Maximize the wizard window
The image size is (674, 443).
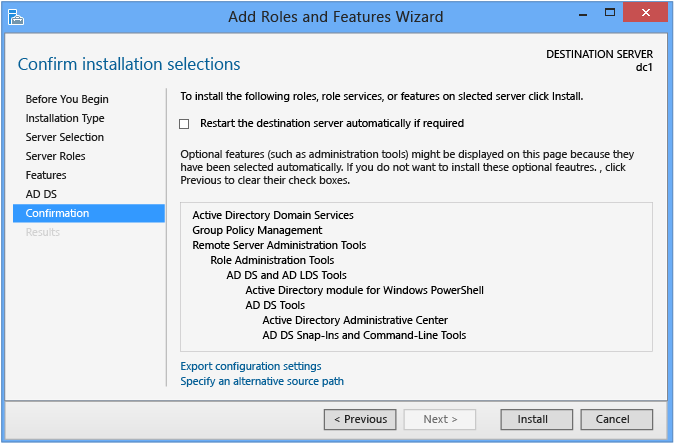pyautogui.click(x=610, y=13)
